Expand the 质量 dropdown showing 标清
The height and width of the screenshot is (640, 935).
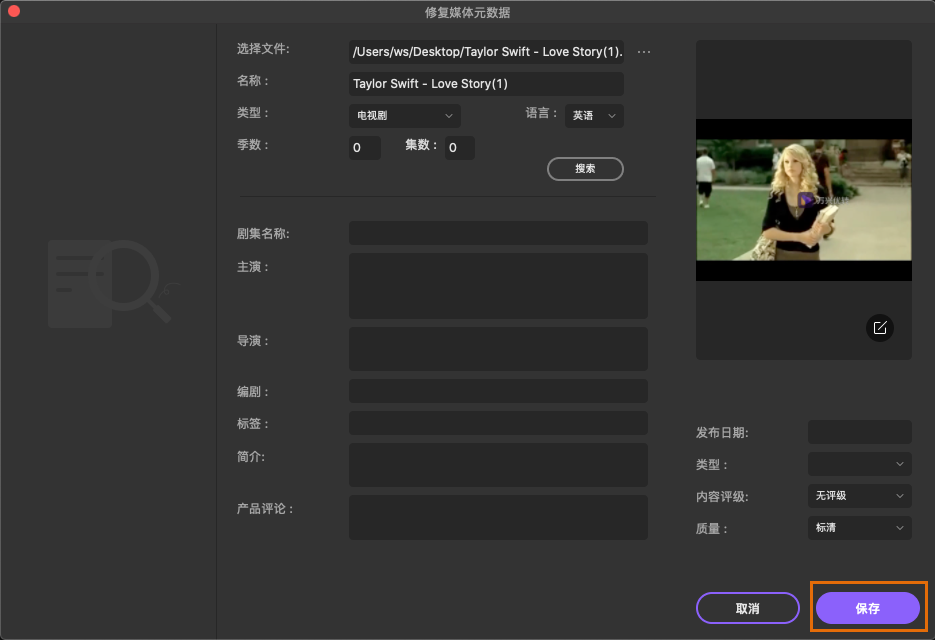859,528
